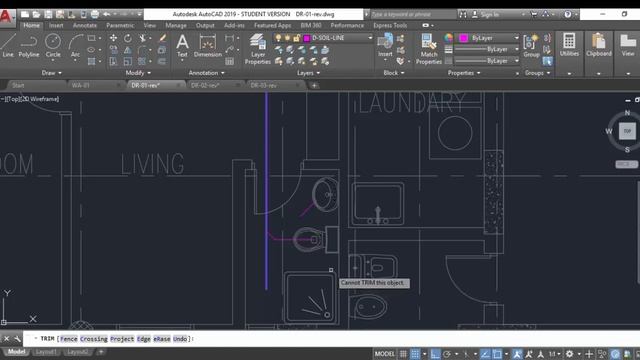Image resolution: width=640 pixels, height=360 pixels.
Task: Pick the Move tool in Modify panel
Action: pyautogui.click(x=113, y=38)
